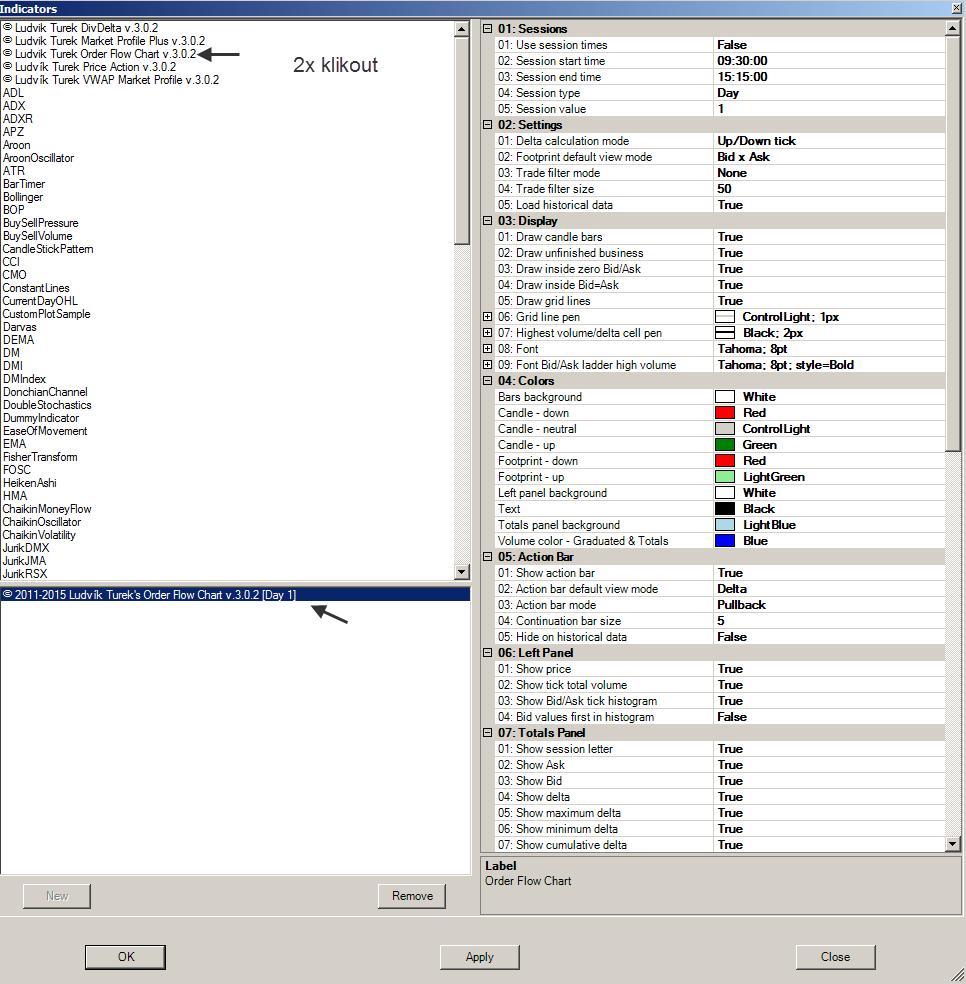Image resolution: width=966 pixels, height=984 pixels.
Task: Click the Trade filter size 50 field
Action: coord(829,189)
